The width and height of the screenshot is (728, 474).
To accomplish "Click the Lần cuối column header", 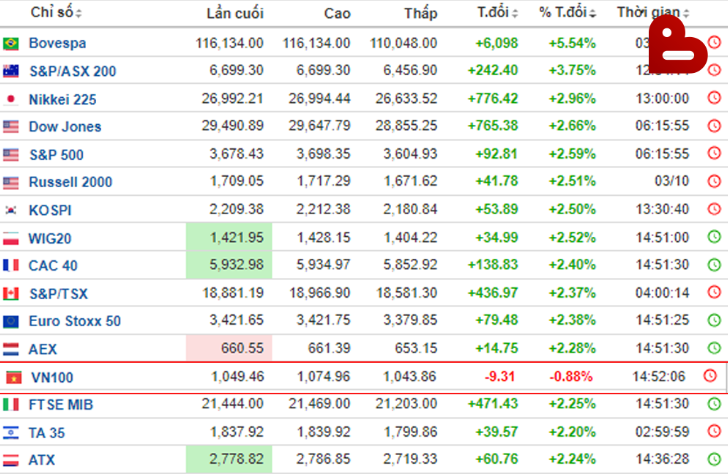I will point(232,13).
